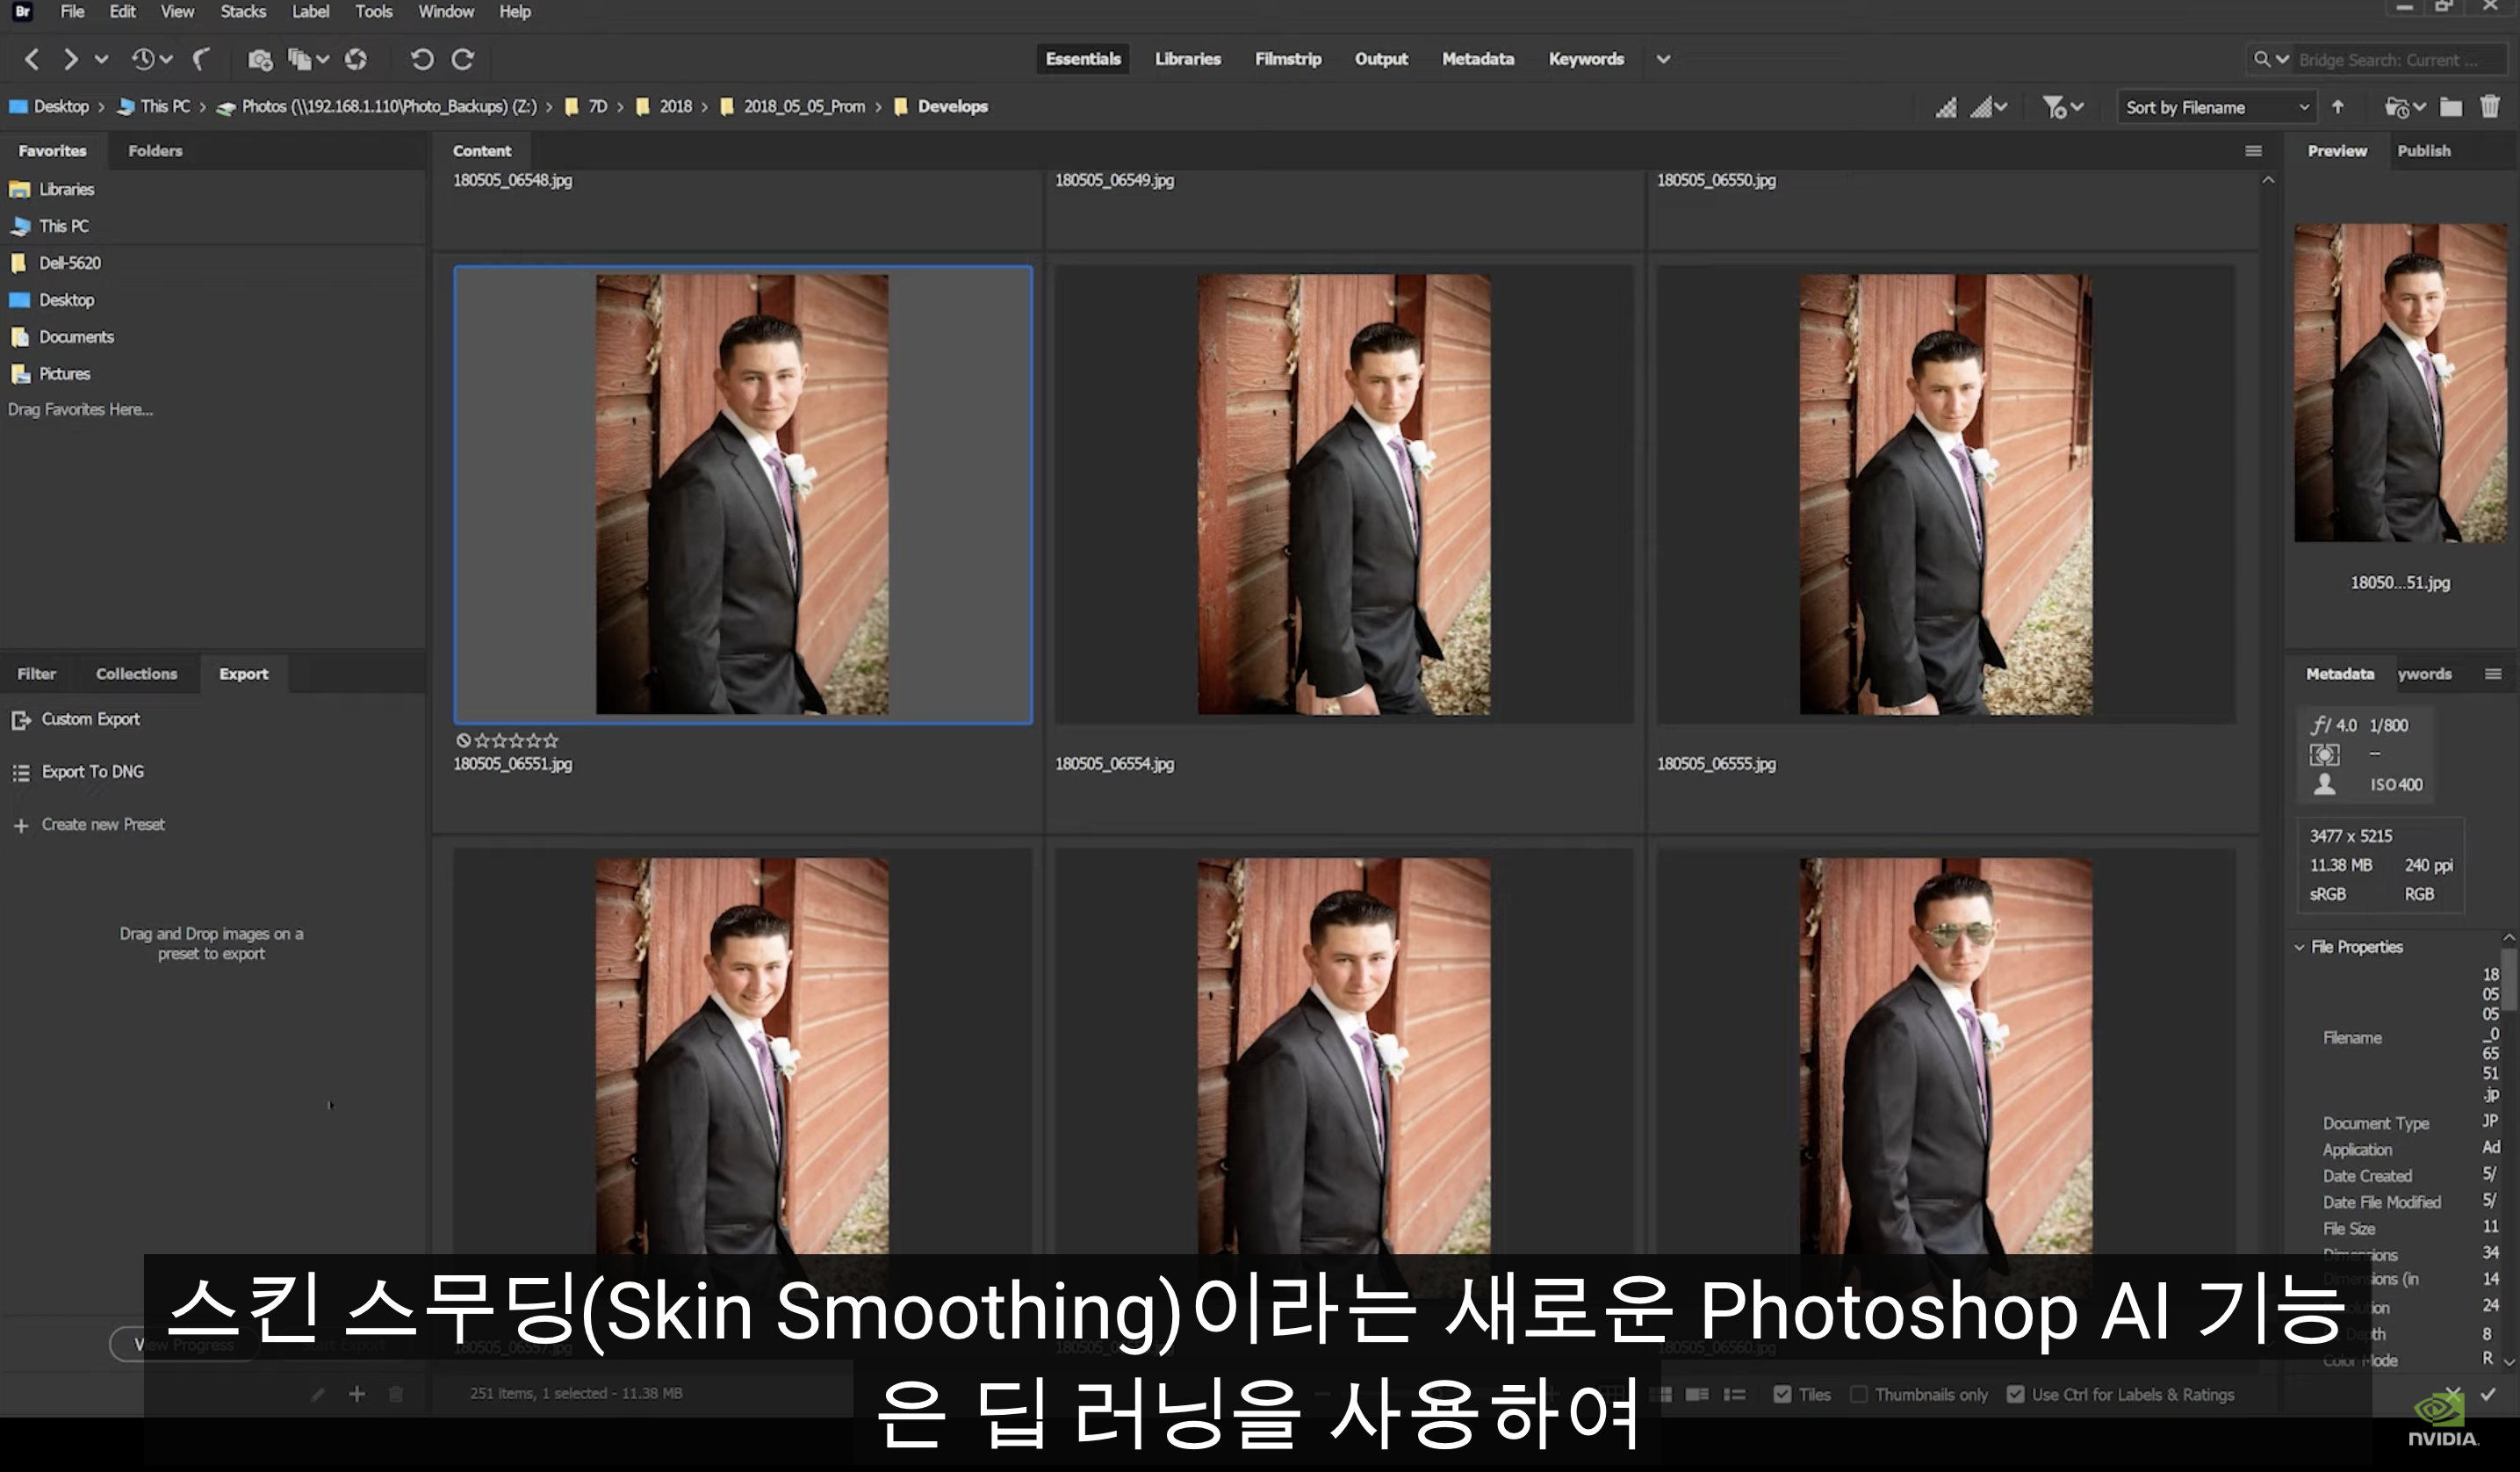2520x1472 pixels.
Task: Collapse the File Properties section
Action: pyautogui.click(x=2299, y=947)
